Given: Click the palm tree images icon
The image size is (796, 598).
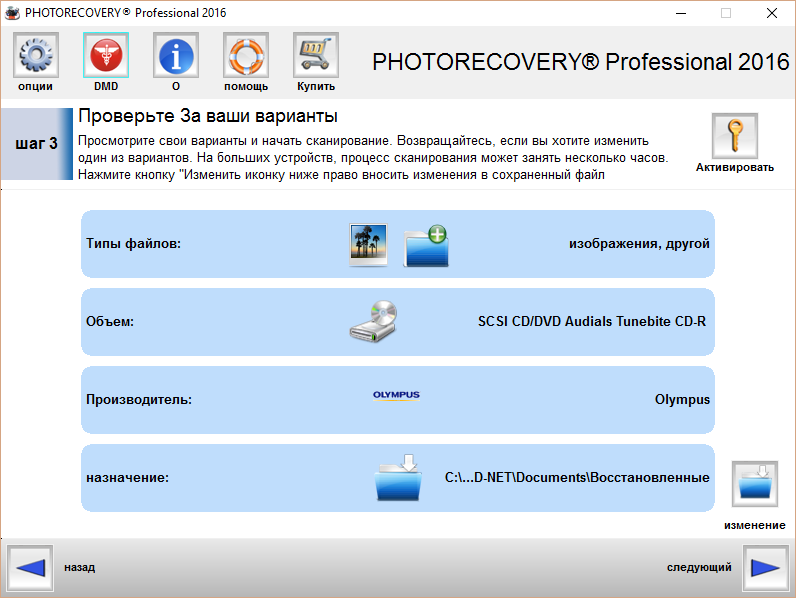Looking at the screenshot, I should click(369, 244).
